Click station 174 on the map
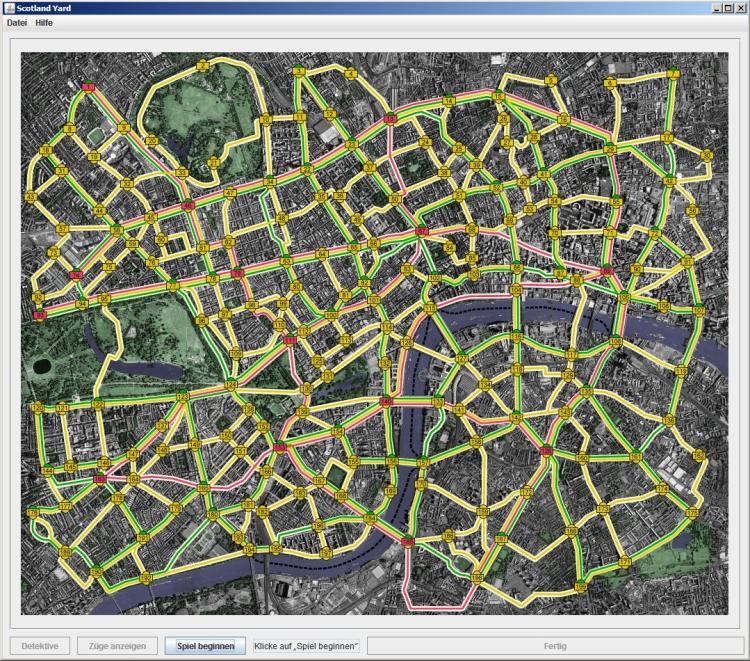Image resolution: width=750 pixels, height=661 pixels. [662, 489]
